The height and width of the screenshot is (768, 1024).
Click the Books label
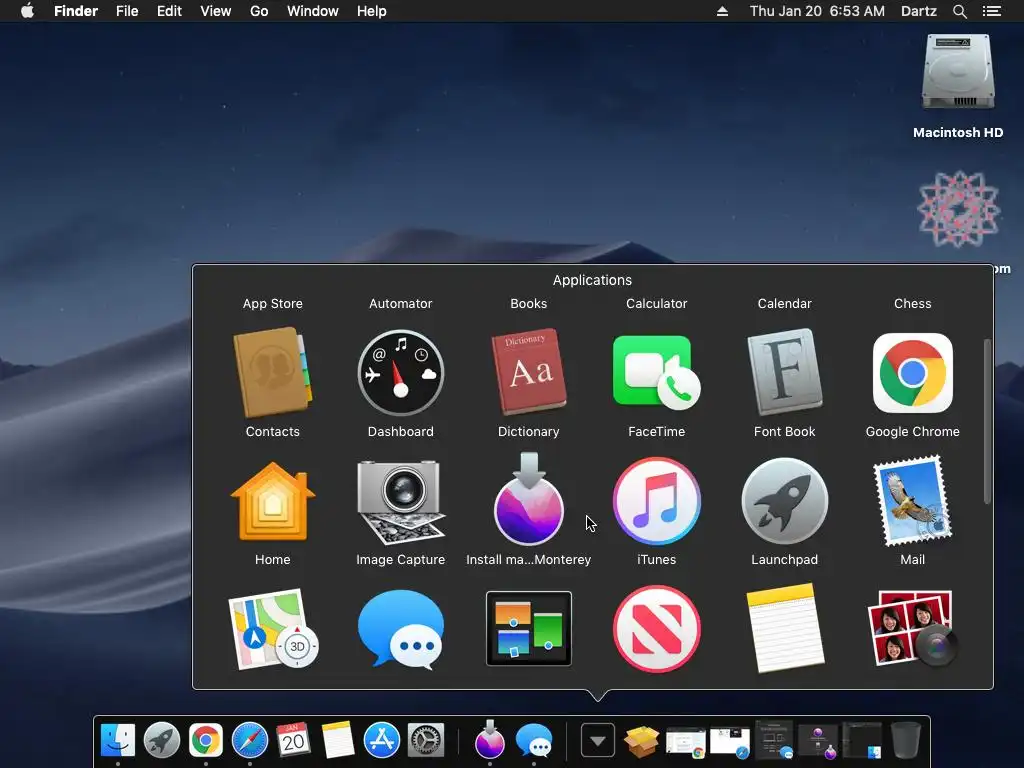click(528, 304)
